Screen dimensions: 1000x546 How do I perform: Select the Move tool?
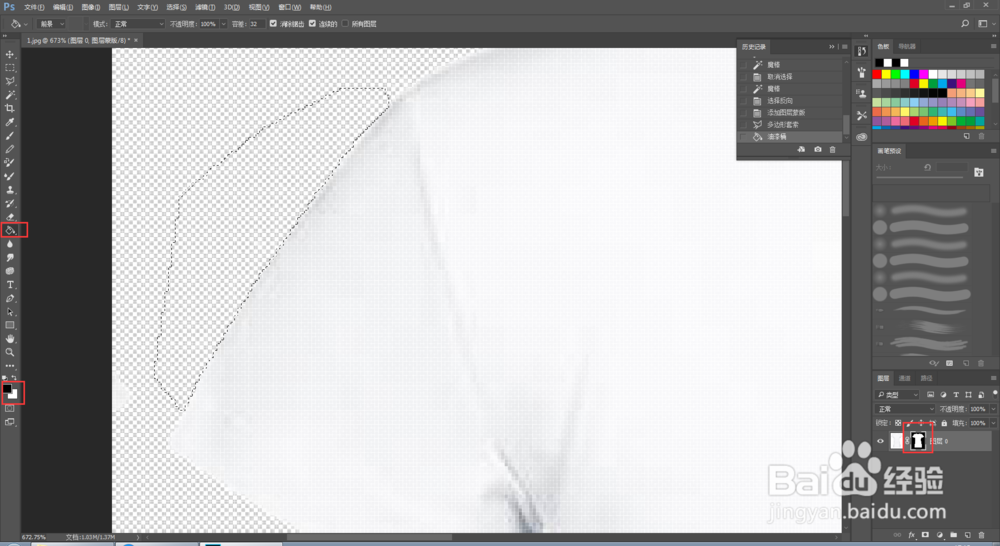(10, 54)
